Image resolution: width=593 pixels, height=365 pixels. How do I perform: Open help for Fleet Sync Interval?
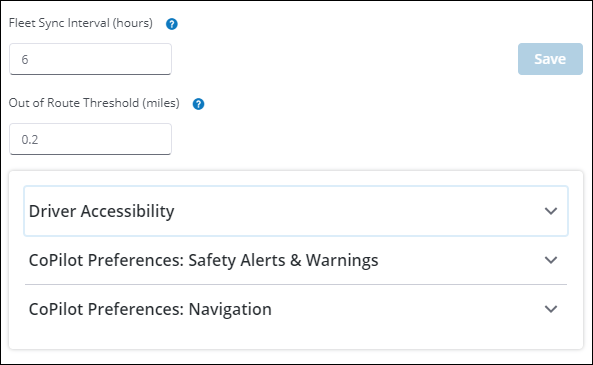pyautogui.click(x=172, y=24)
